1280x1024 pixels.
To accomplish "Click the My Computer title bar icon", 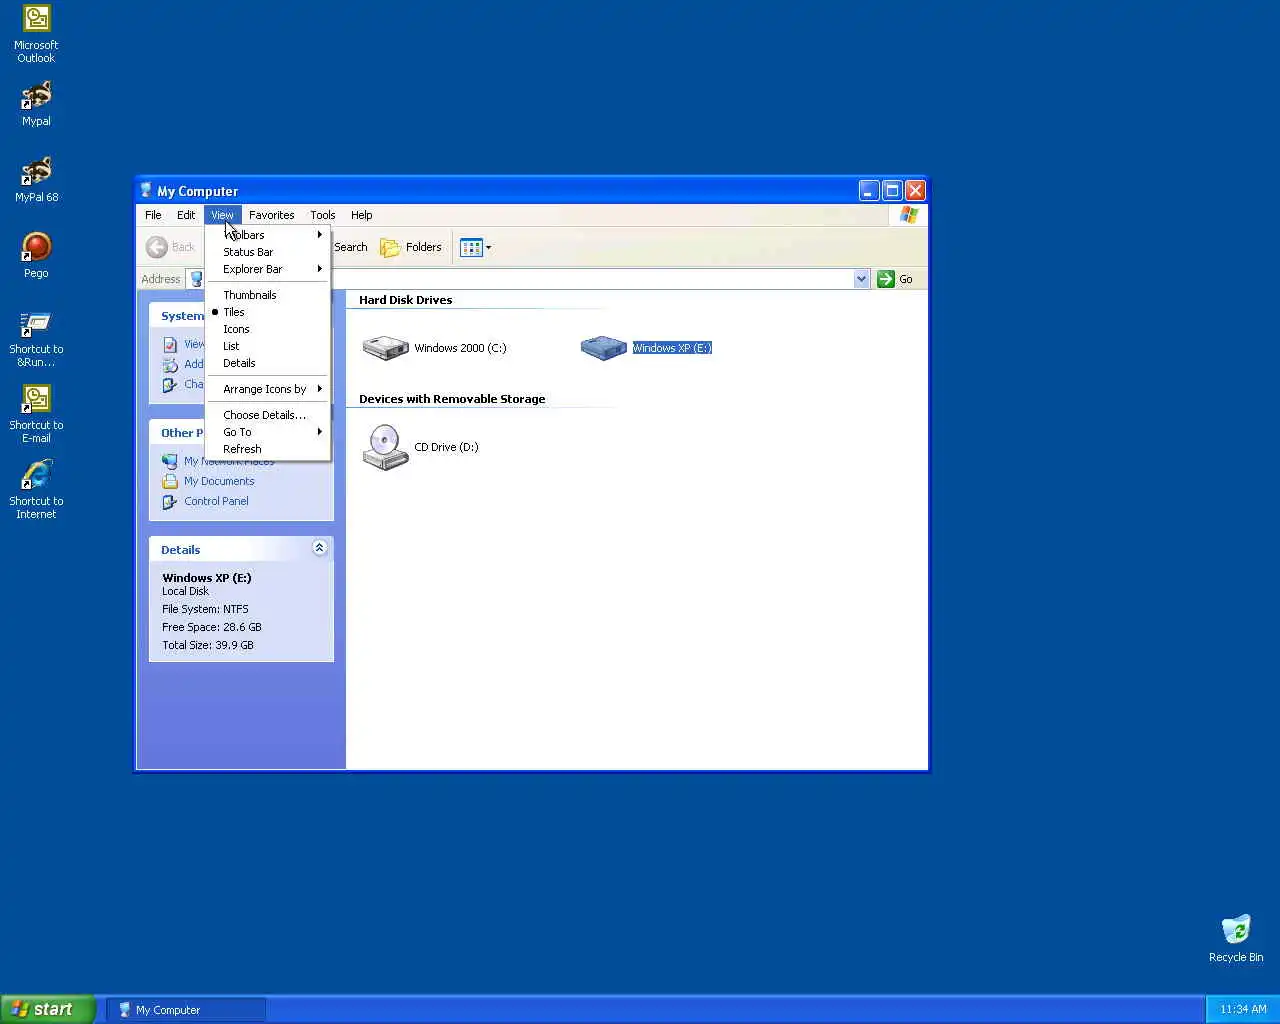I will (x=146, y=191).
